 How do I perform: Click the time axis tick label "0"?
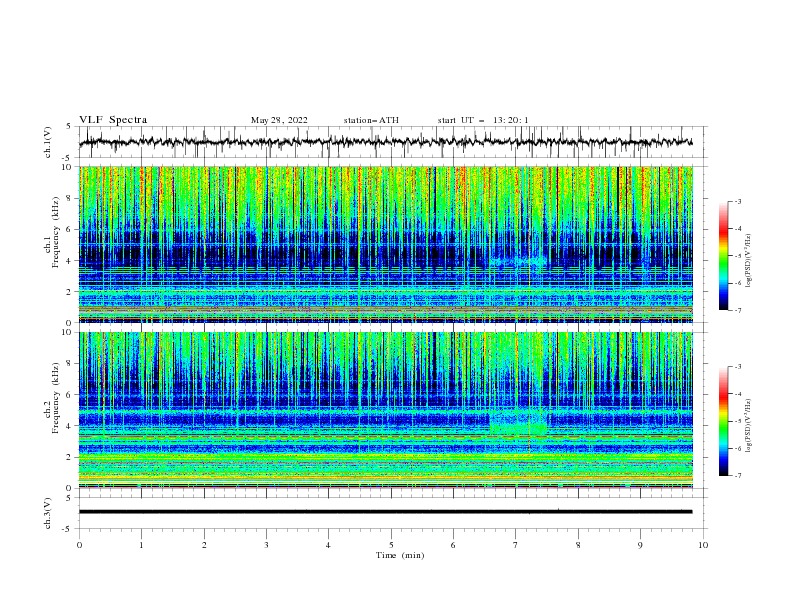[x=79, y=545]
